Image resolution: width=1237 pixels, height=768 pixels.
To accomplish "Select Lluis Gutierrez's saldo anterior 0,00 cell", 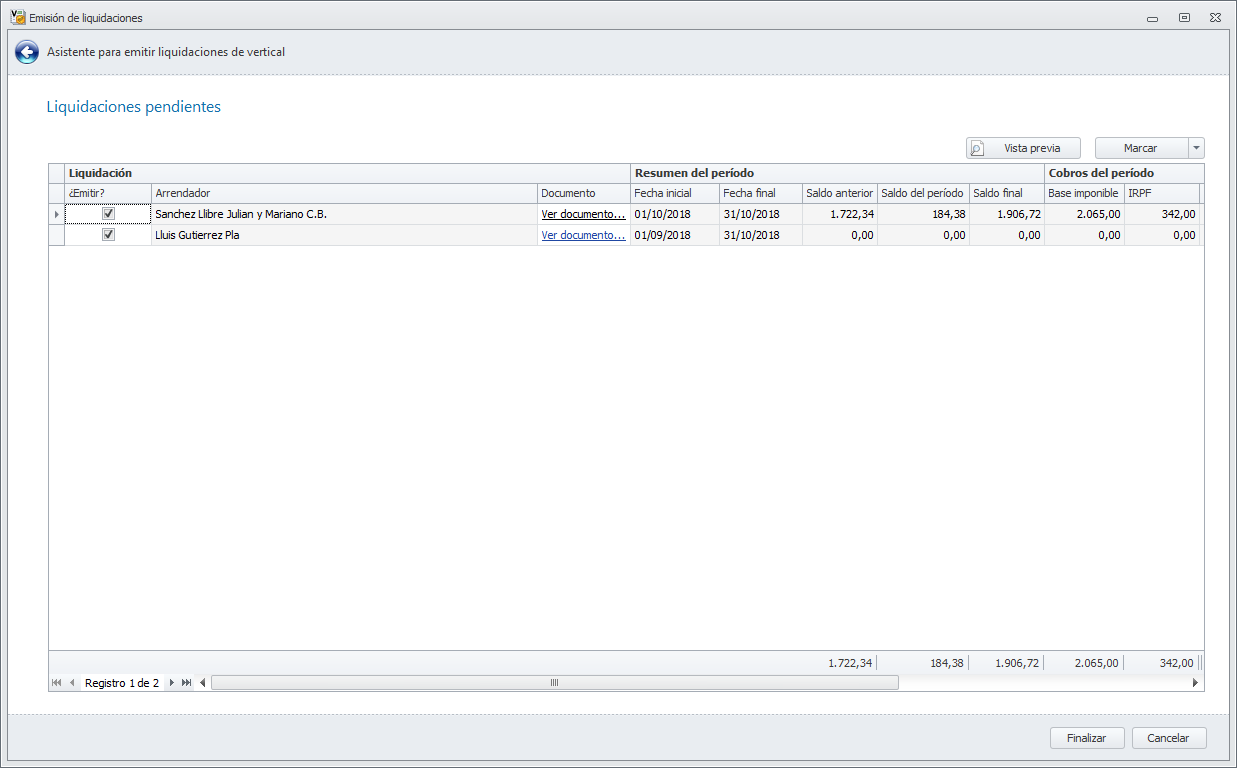I will point(840,235).
